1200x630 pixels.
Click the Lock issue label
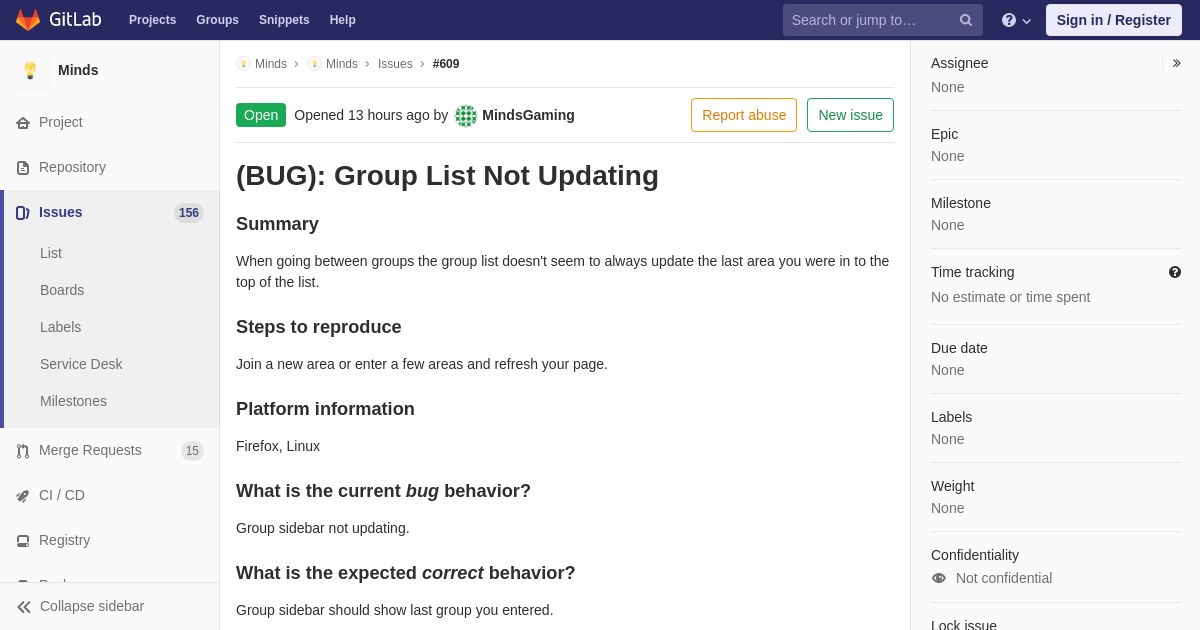pos(964,625)
